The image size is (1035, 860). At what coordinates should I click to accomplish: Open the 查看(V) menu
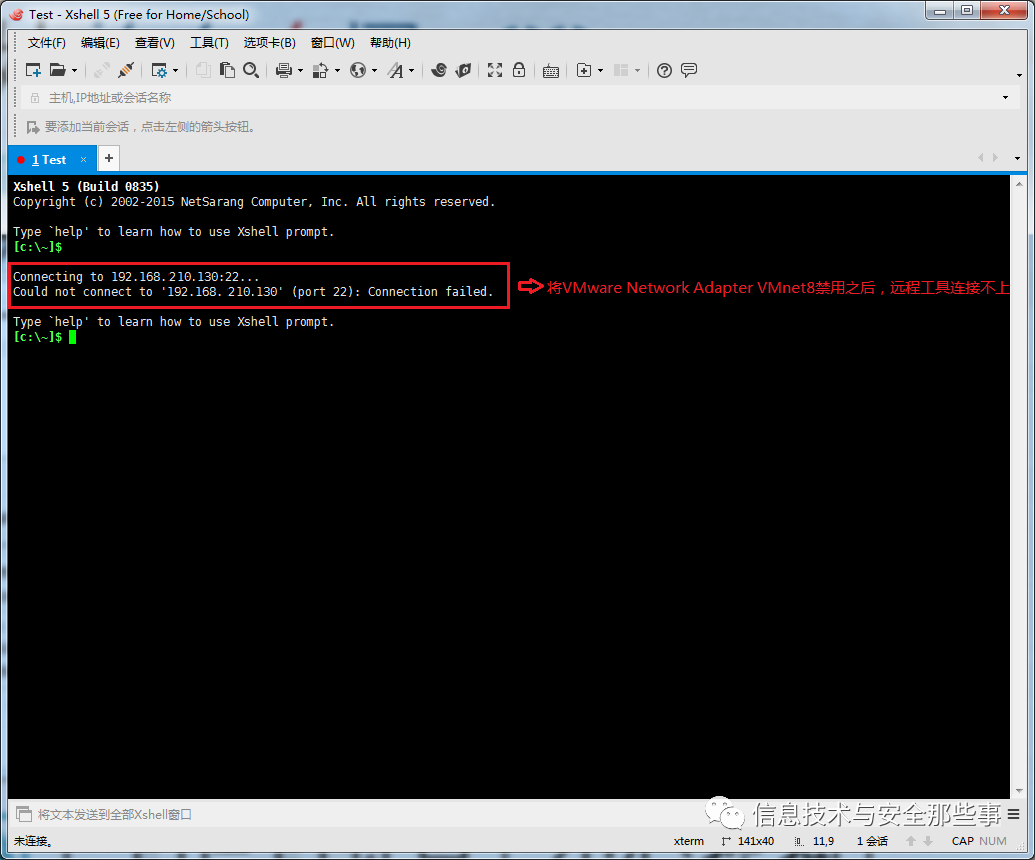(x=155, y=43)
